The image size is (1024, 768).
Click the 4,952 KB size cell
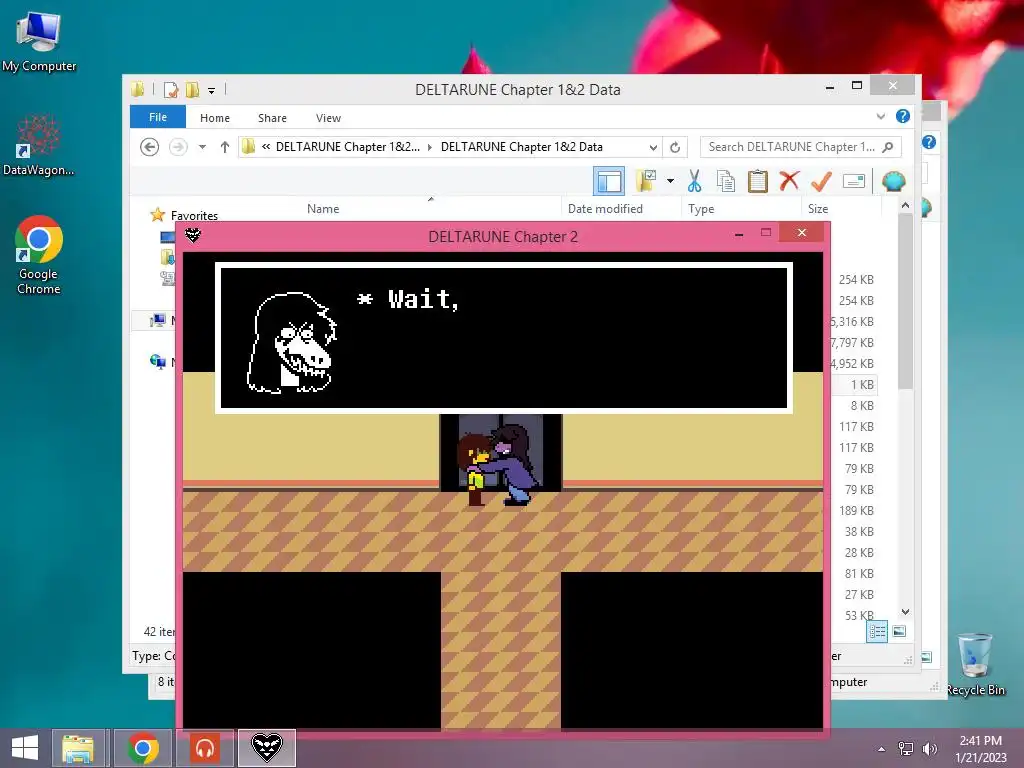tap(852, 364)
